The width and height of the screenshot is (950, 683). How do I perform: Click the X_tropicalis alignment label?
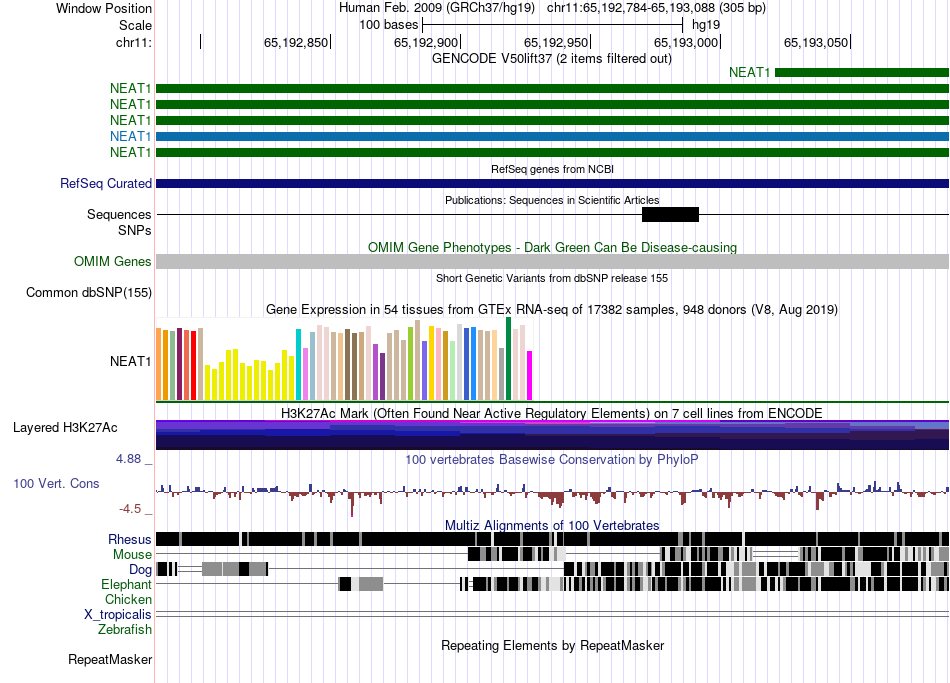118,615
